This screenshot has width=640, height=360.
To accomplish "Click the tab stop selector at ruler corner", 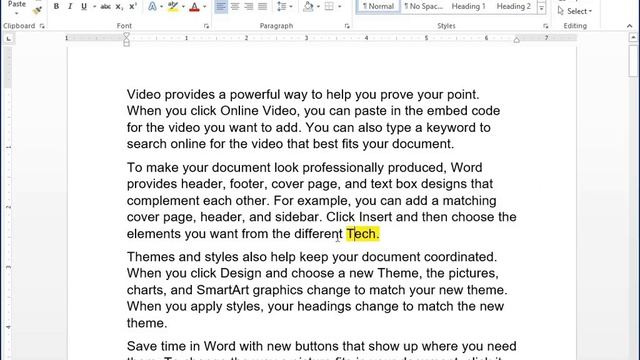I will [9, 39].
